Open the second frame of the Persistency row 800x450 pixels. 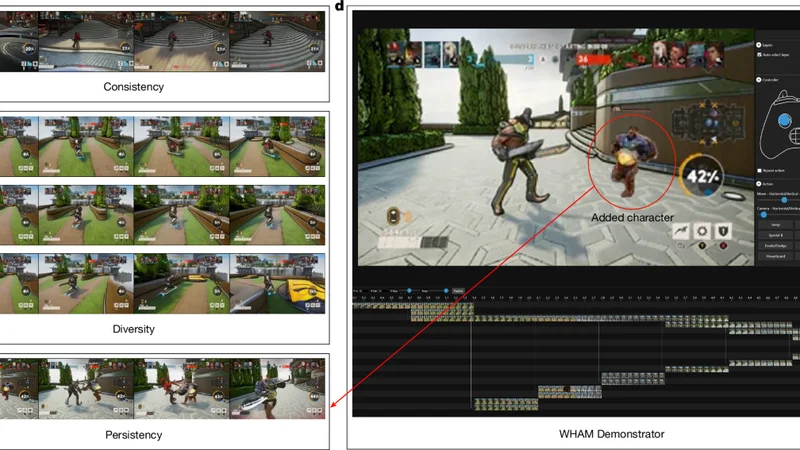pyautogui.click(x=86, y=389)
